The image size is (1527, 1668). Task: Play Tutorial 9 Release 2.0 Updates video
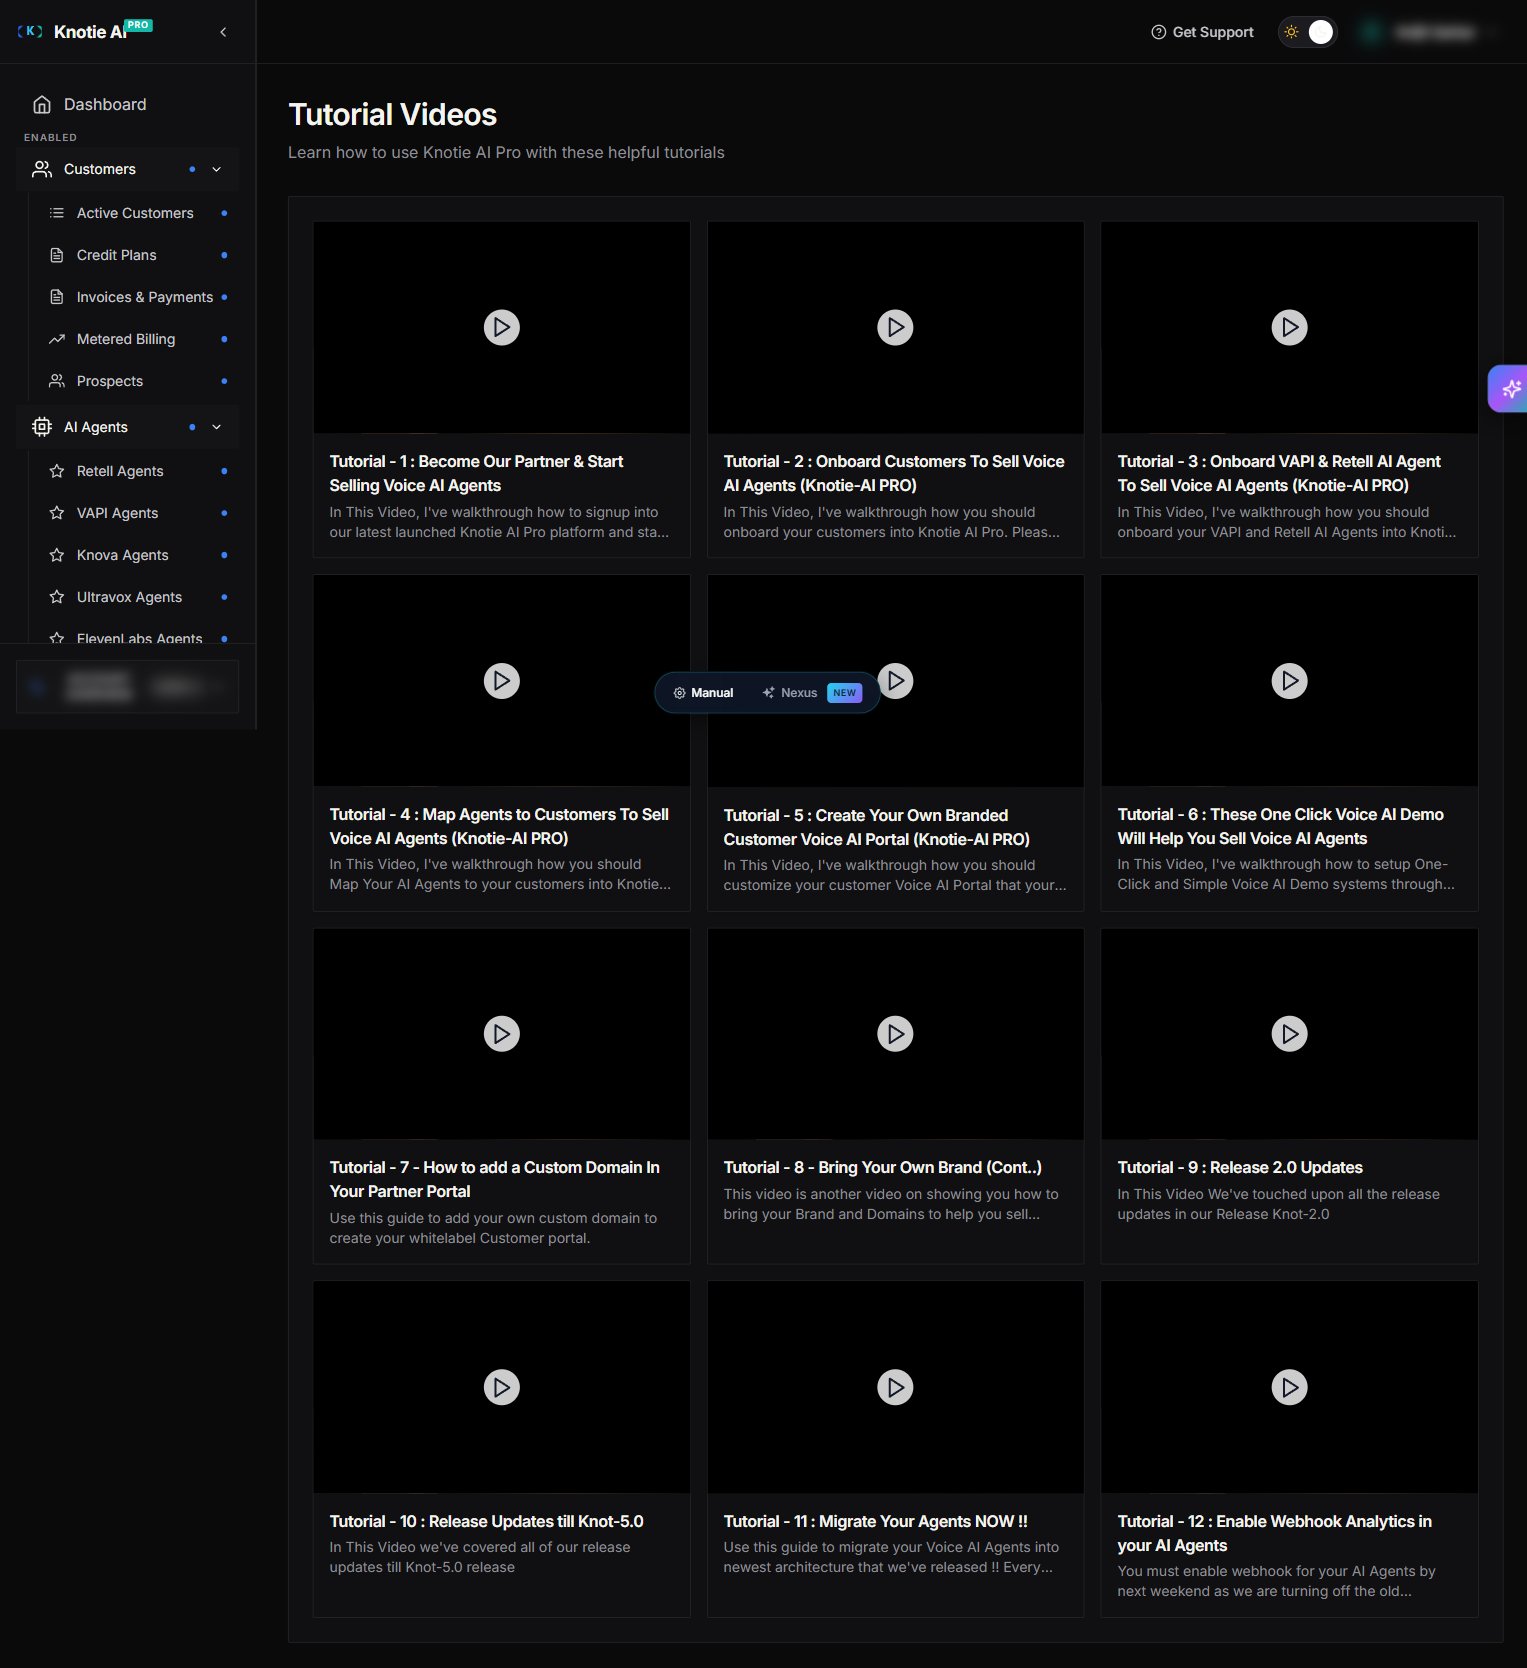coord(1289,1034)
